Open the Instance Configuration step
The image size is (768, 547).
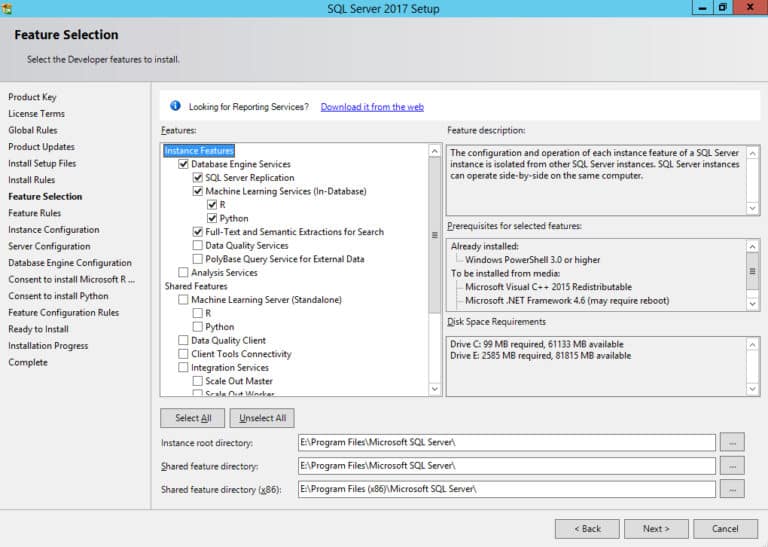pyautogui.click(x=53, y=230)
